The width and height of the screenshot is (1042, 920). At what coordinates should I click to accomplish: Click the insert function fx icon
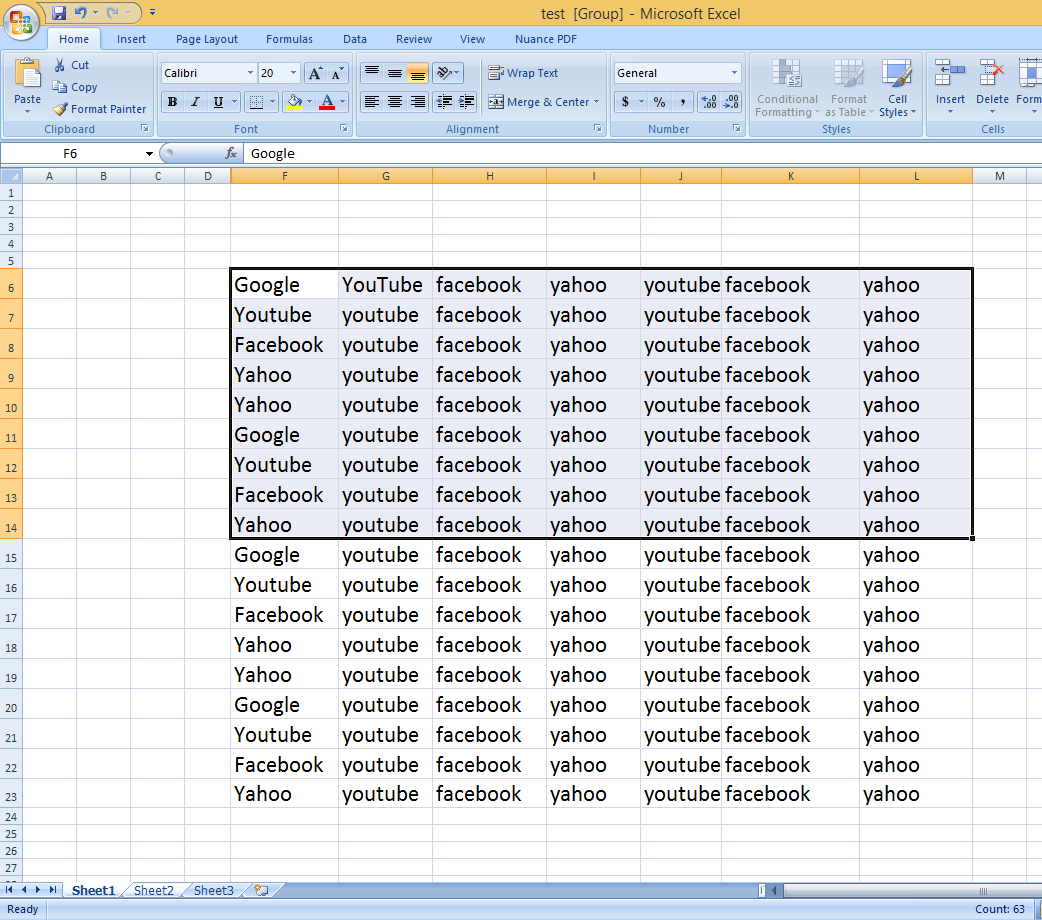pos(231,154)
